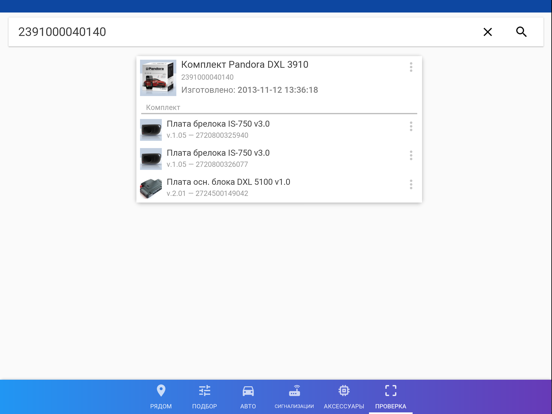Click the magnifier search icon

521,32
